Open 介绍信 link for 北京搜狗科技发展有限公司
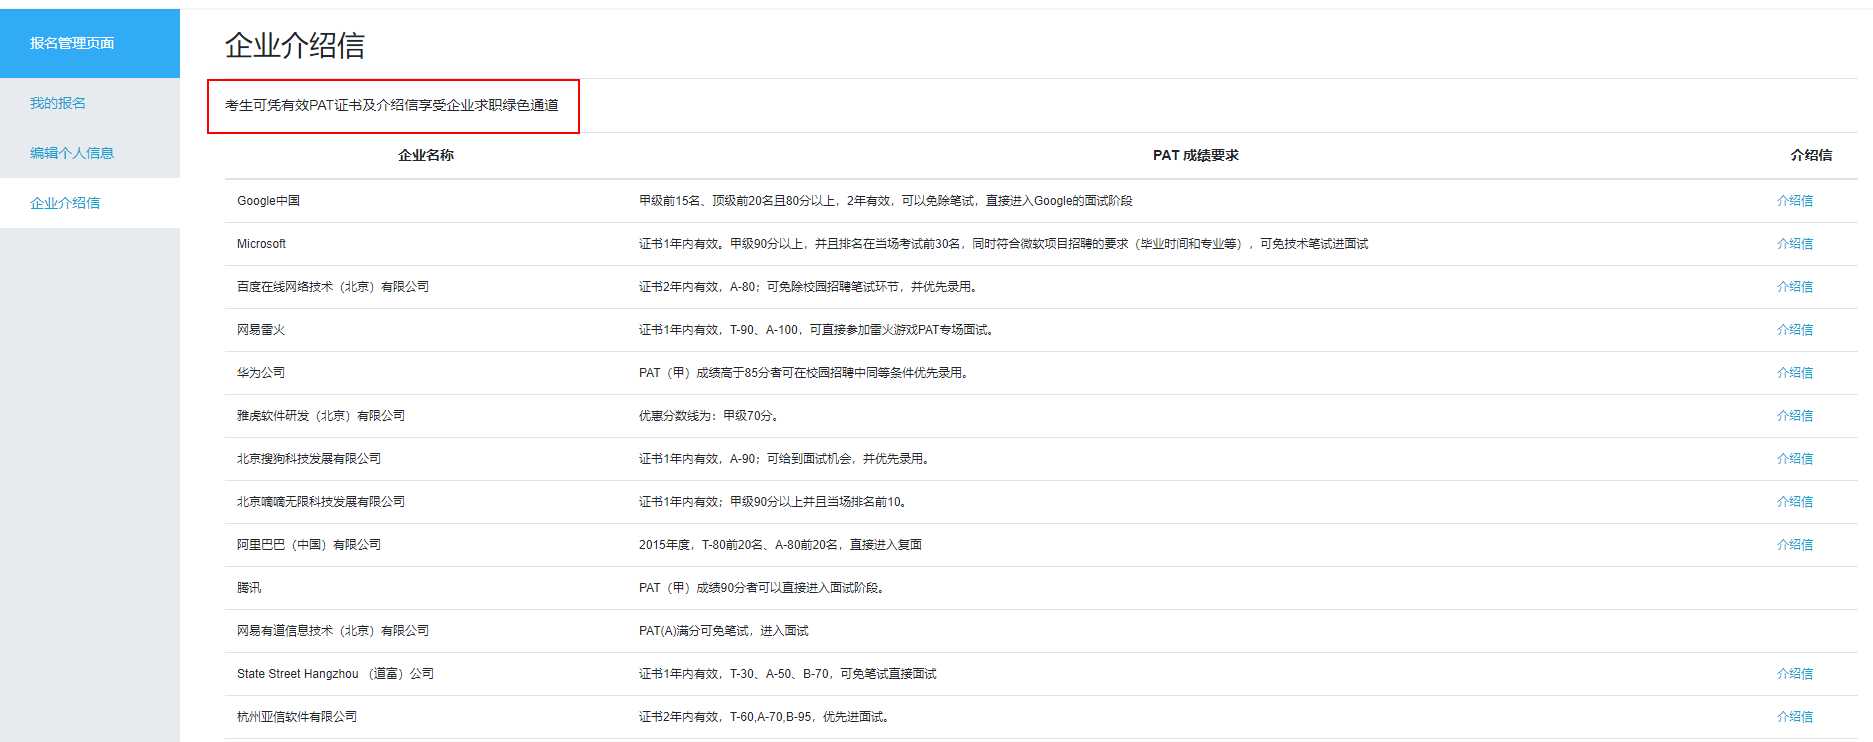This screenshot has width=1873, height=742. click(x=1795, y=459)
